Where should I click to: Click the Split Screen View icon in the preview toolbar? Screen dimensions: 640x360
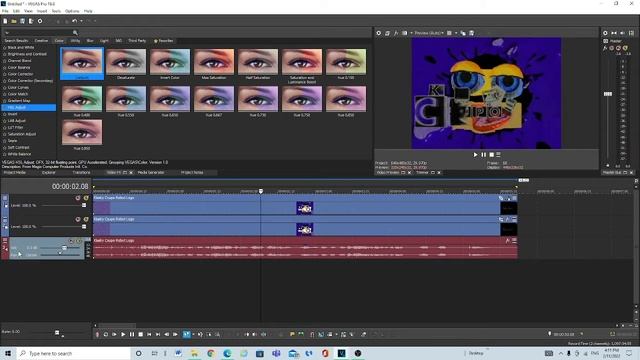click(x=404, y=33)
